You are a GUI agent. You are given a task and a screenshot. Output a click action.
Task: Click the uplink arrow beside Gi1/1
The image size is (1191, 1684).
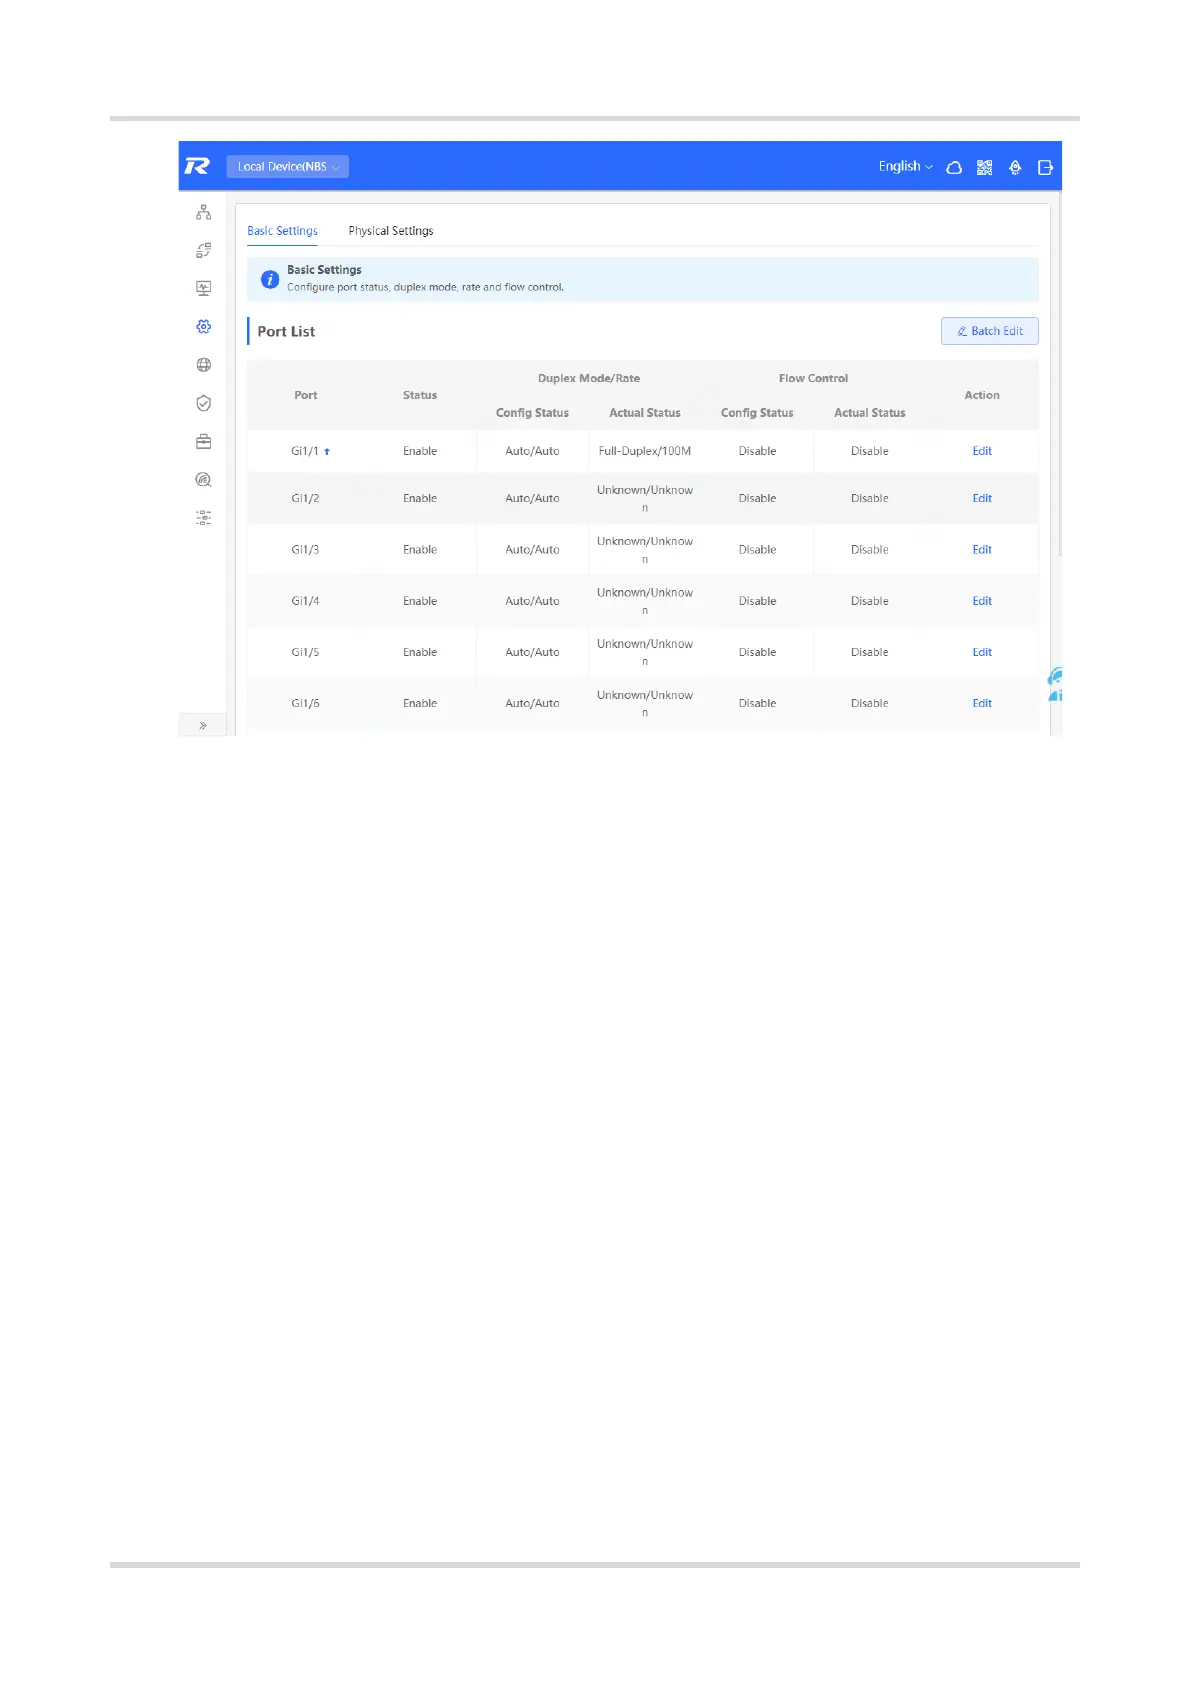[x=327, y=452]
